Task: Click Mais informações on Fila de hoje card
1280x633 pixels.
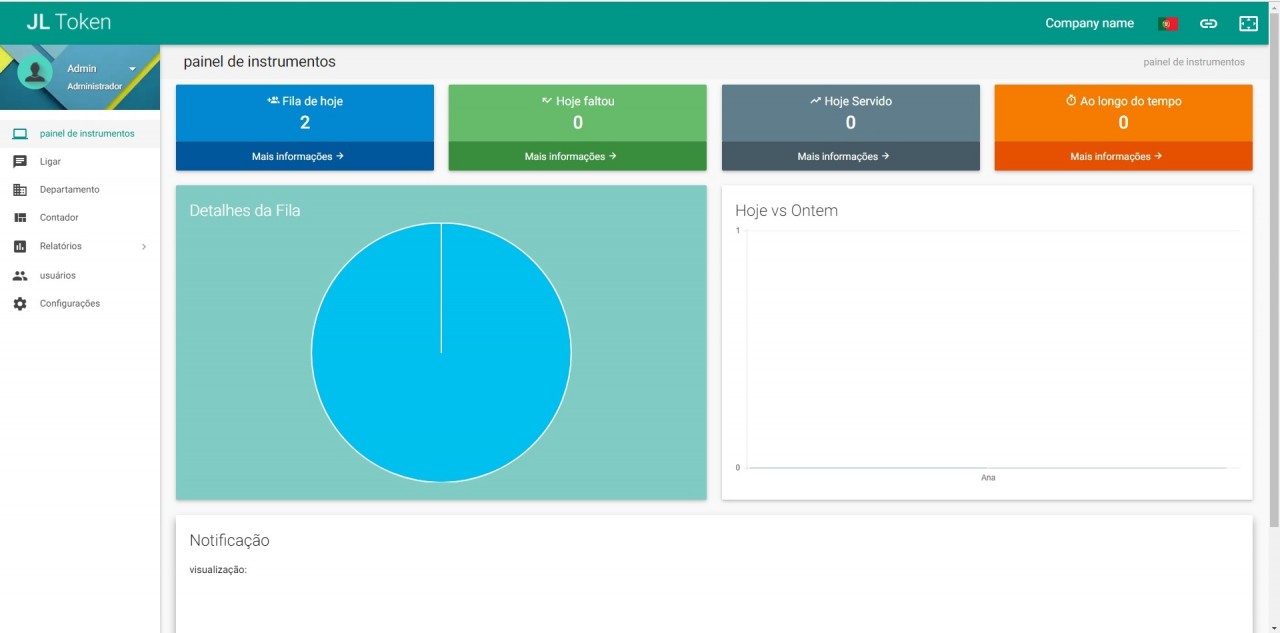Action: tap(305, 156)
